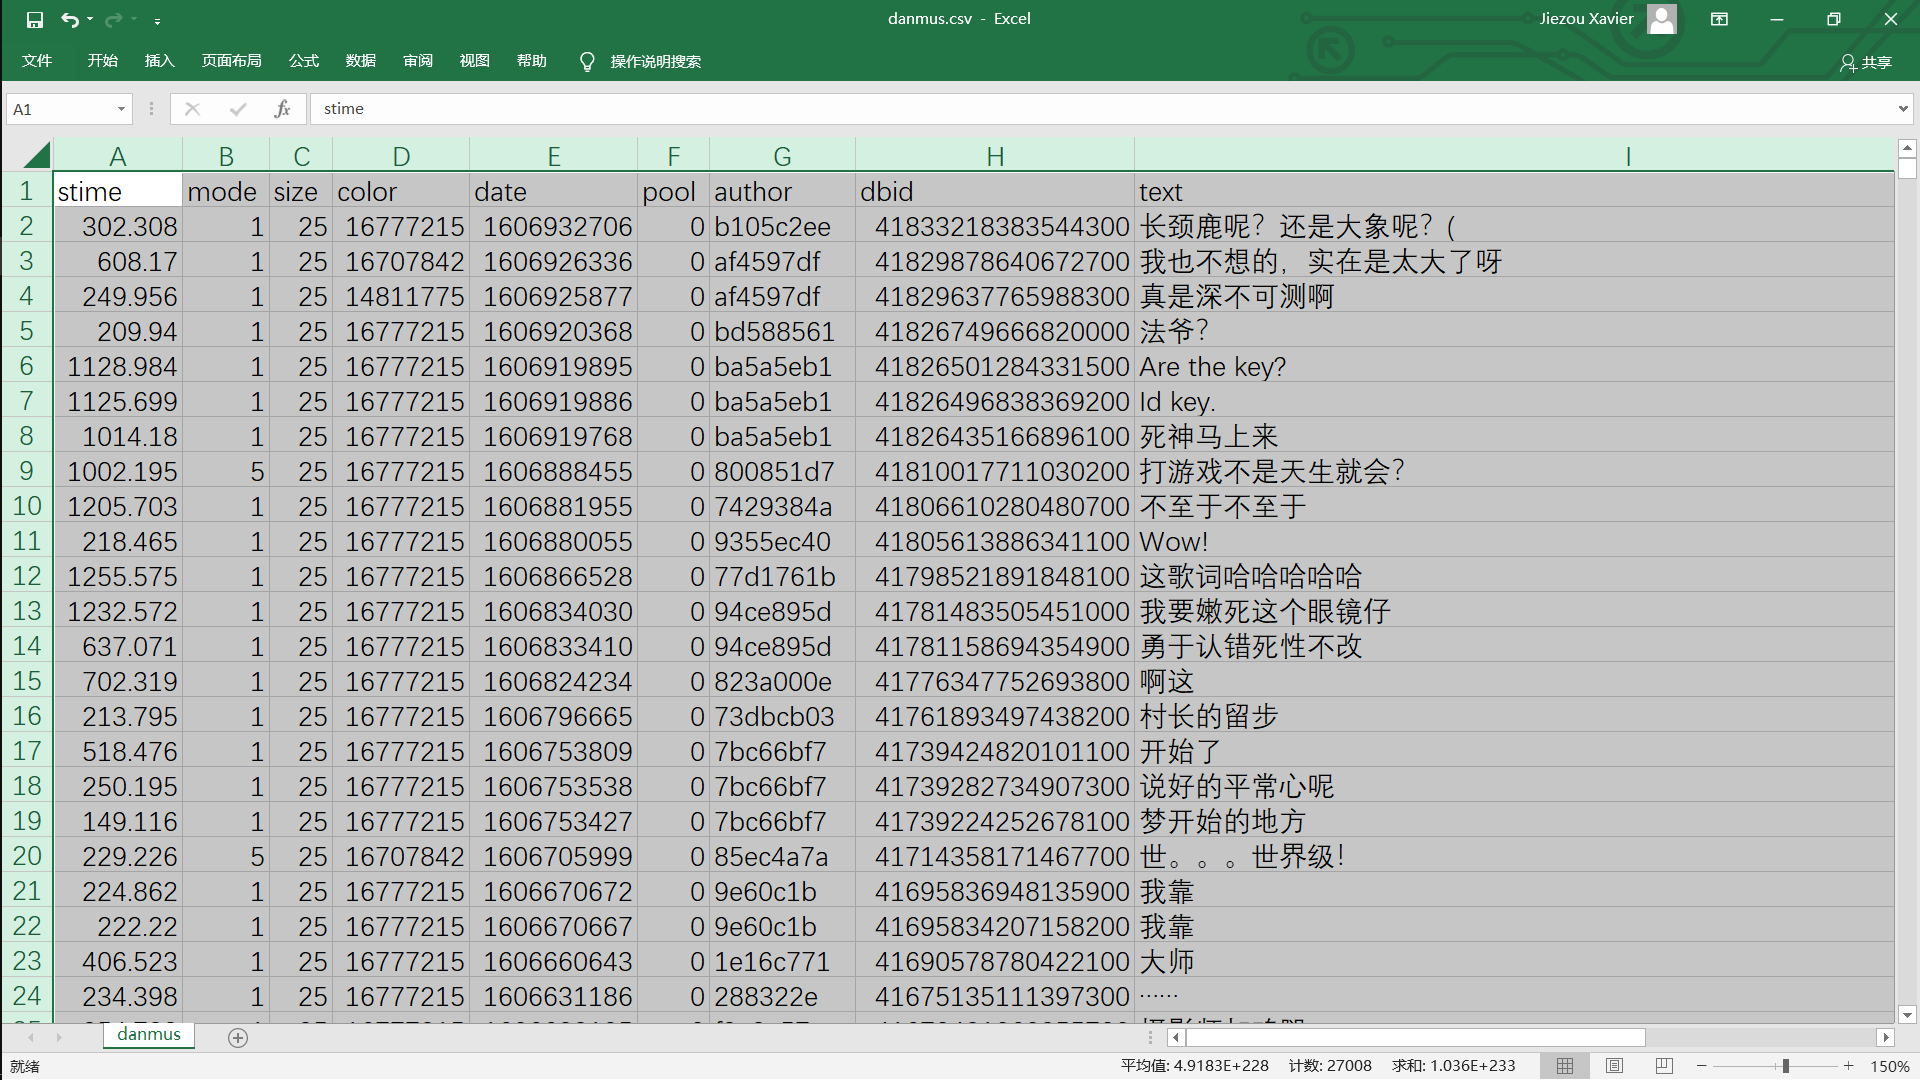Select cell with color 14811775

(401, 296)
